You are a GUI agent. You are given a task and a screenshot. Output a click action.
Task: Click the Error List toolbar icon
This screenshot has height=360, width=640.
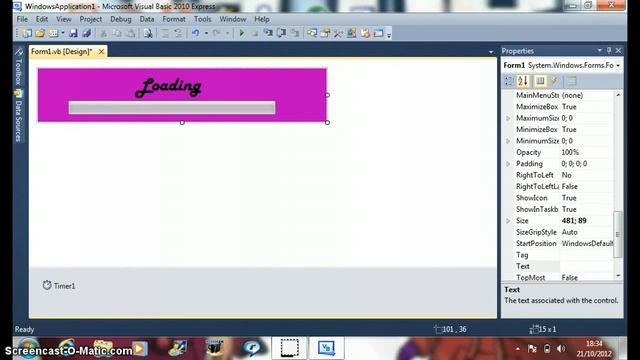[x=365, y=33]
